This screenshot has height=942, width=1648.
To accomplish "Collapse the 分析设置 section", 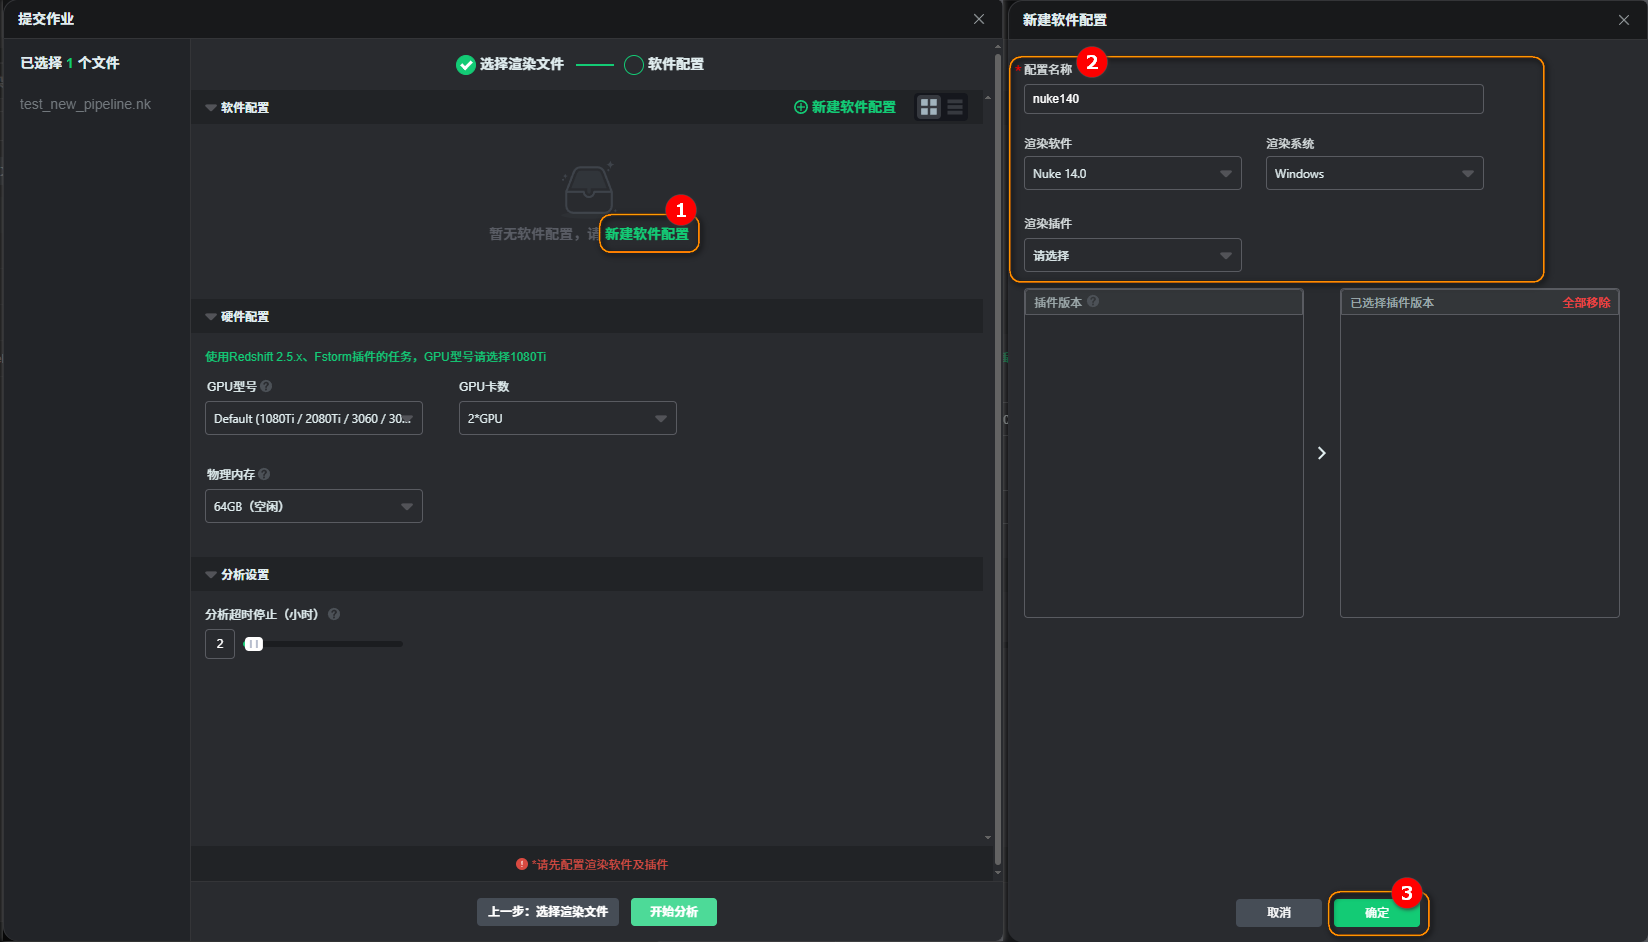I will (211, 574).
